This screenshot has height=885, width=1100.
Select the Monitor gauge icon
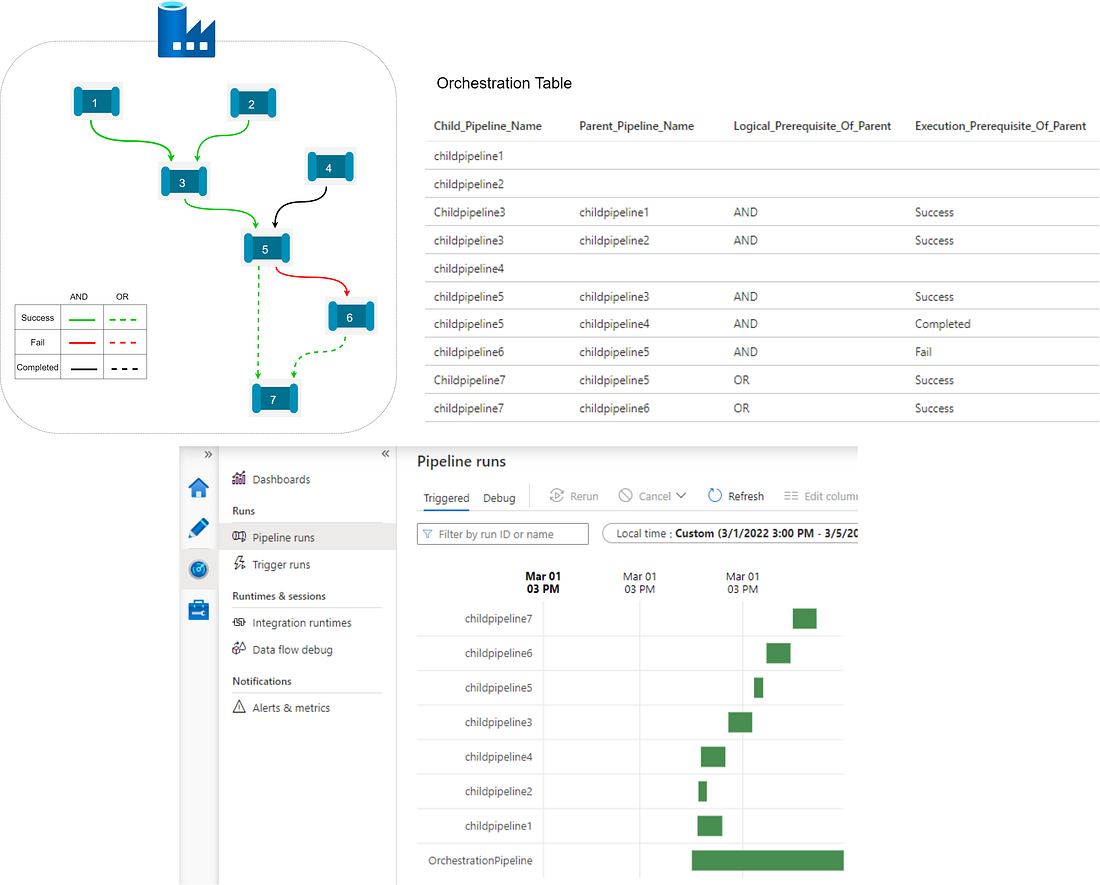point(199,569)
